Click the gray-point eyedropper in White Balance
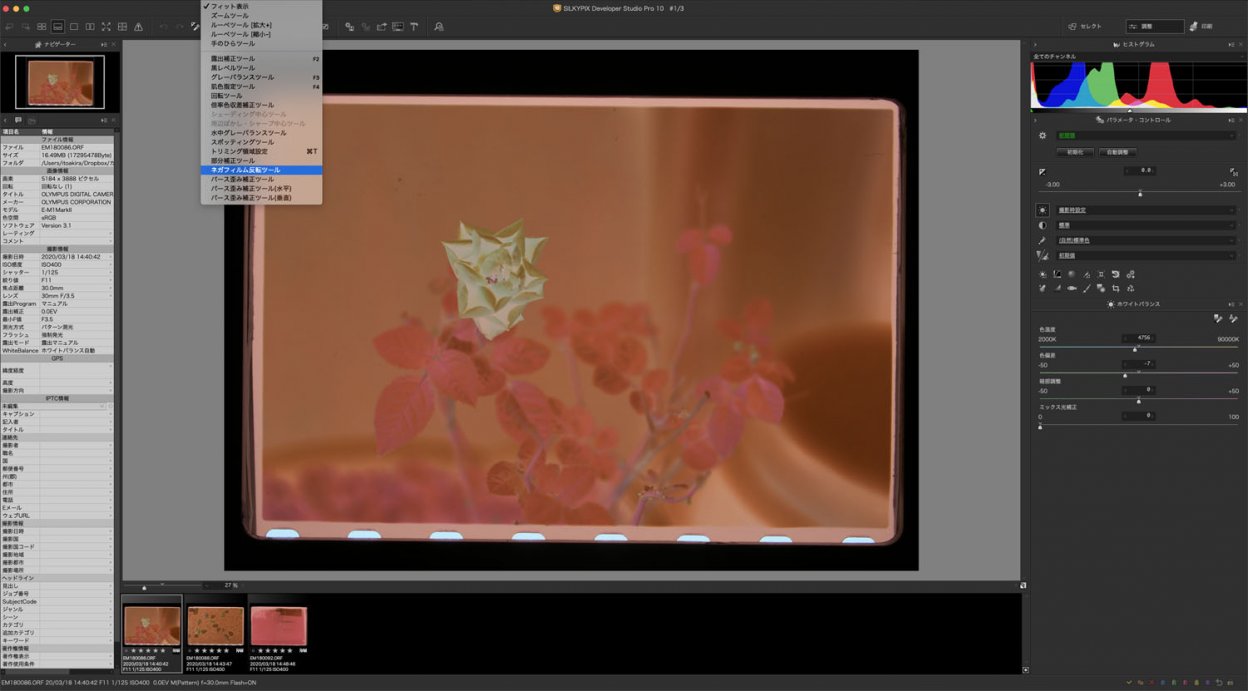Viewport: 1248px width, 691px height. [1218, 318]
